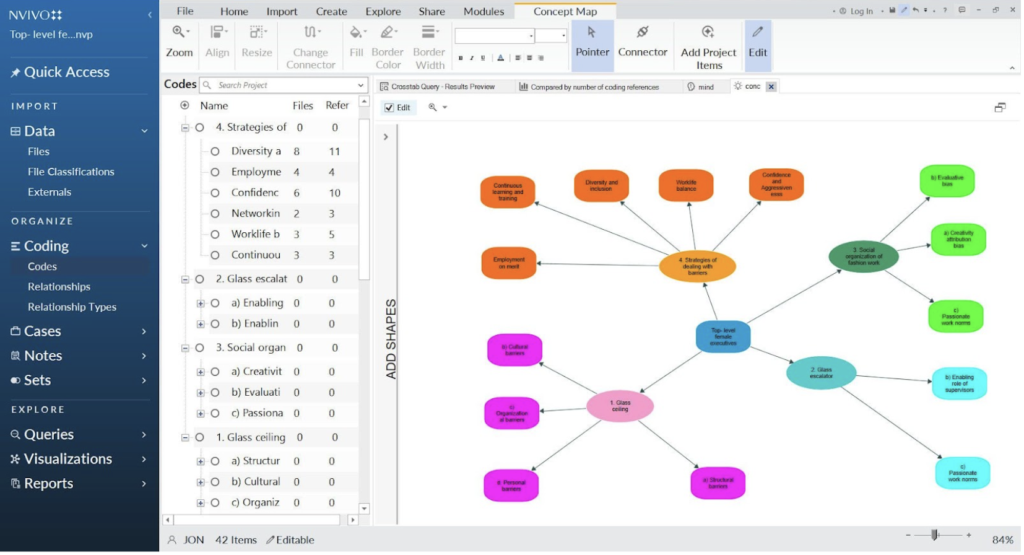Click the Edit pencil icon in the ribbon
This screenshot has width=1024, height=555.
point(758,33)
